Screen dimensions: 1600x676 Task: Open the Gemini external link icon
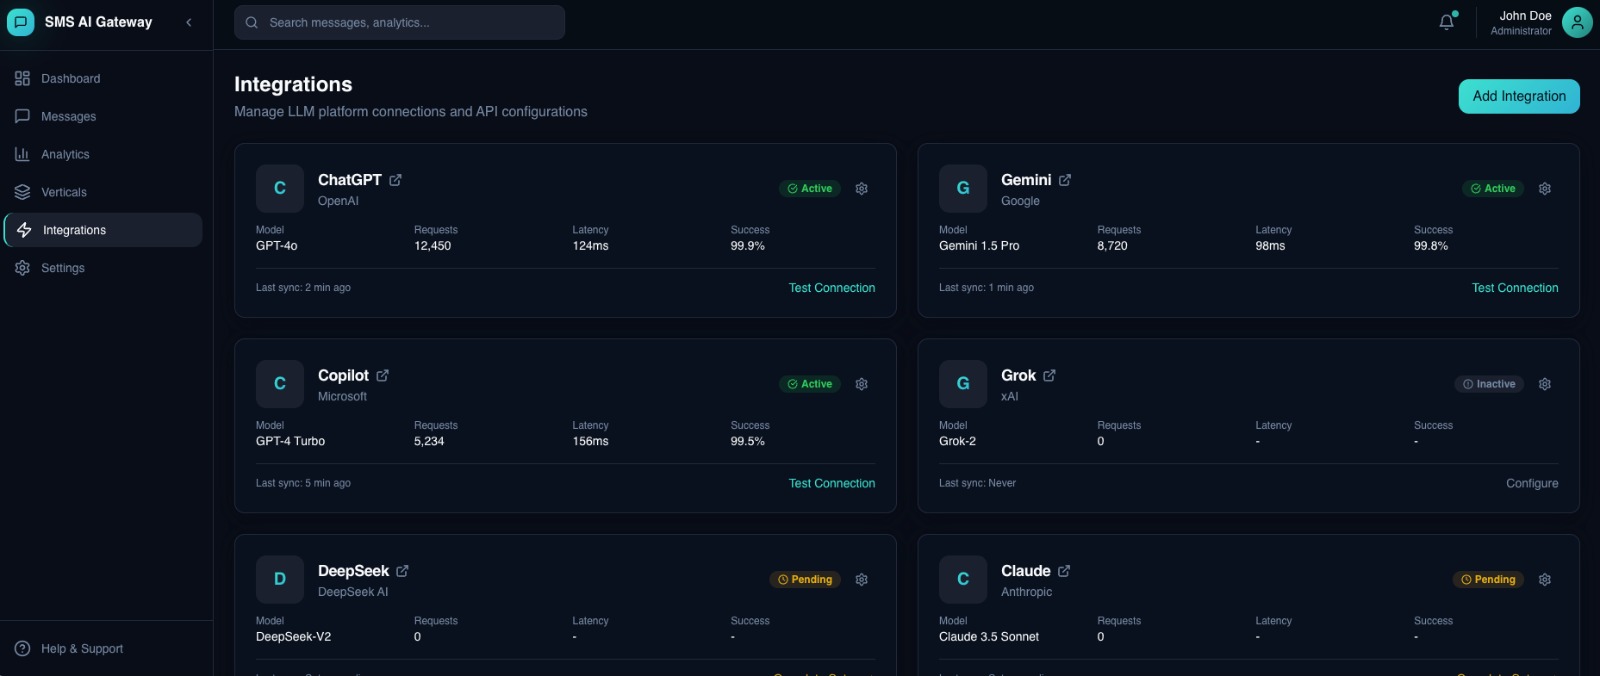pos(1065,180)
